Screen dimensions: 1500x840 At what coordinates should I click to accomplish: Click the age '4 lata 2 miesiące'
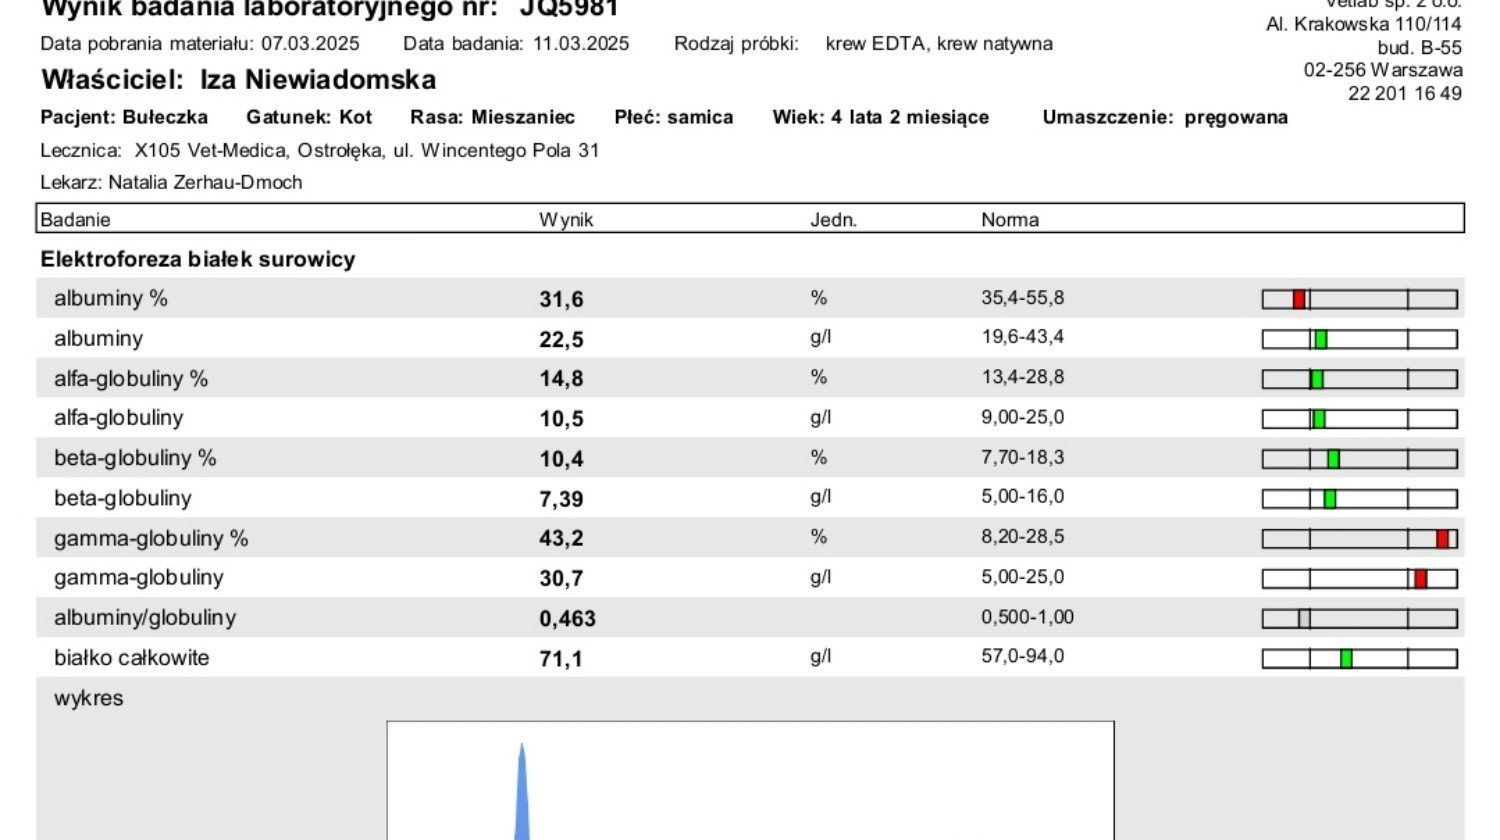[910, 117]
